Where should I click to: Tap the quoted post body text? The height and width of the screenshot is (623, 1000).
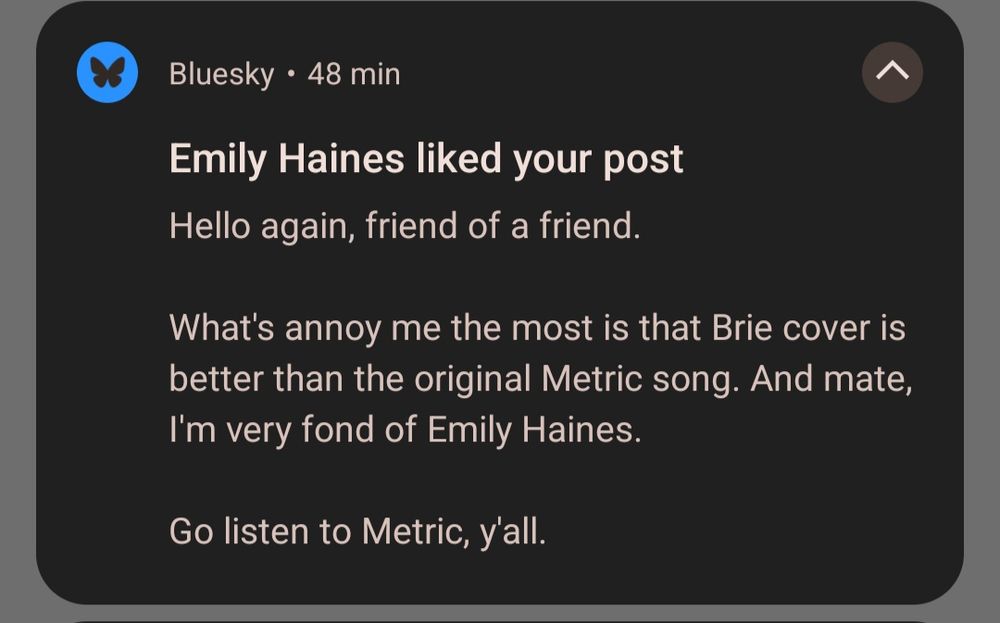[538, 378]
